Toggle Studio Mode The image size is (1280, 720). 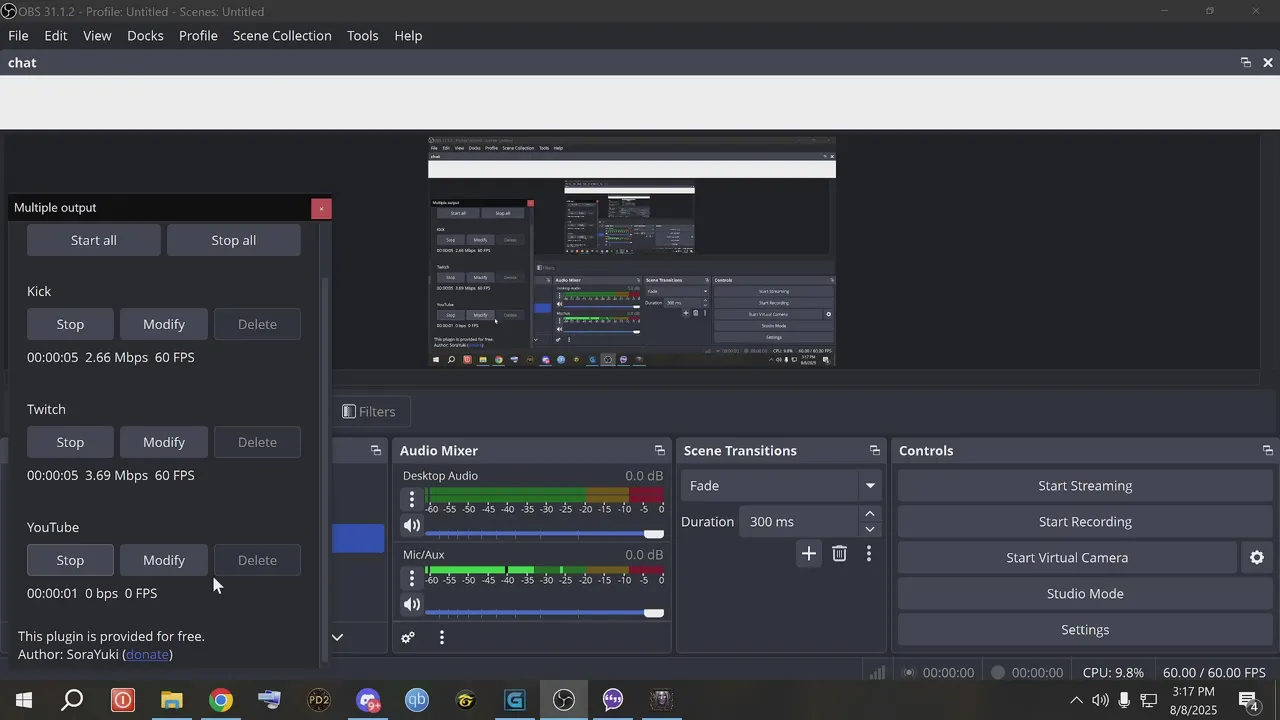[1085, 594]
